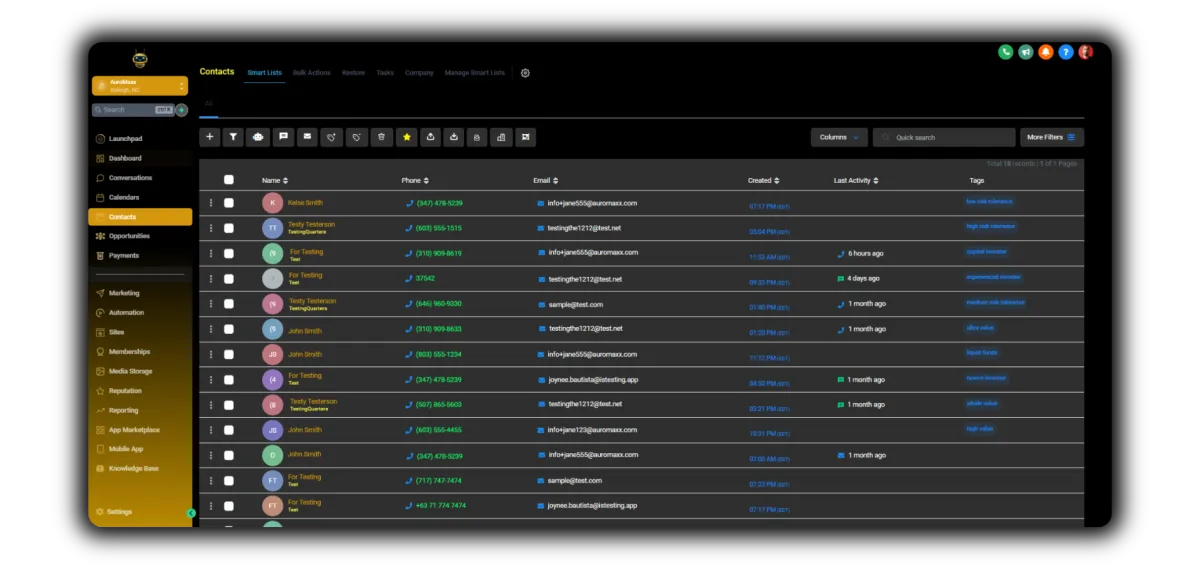Click the green plus button beside sidebar search
Image resolution: width=1200 pixels, height=574 pixels.
[x=181, y=110]
